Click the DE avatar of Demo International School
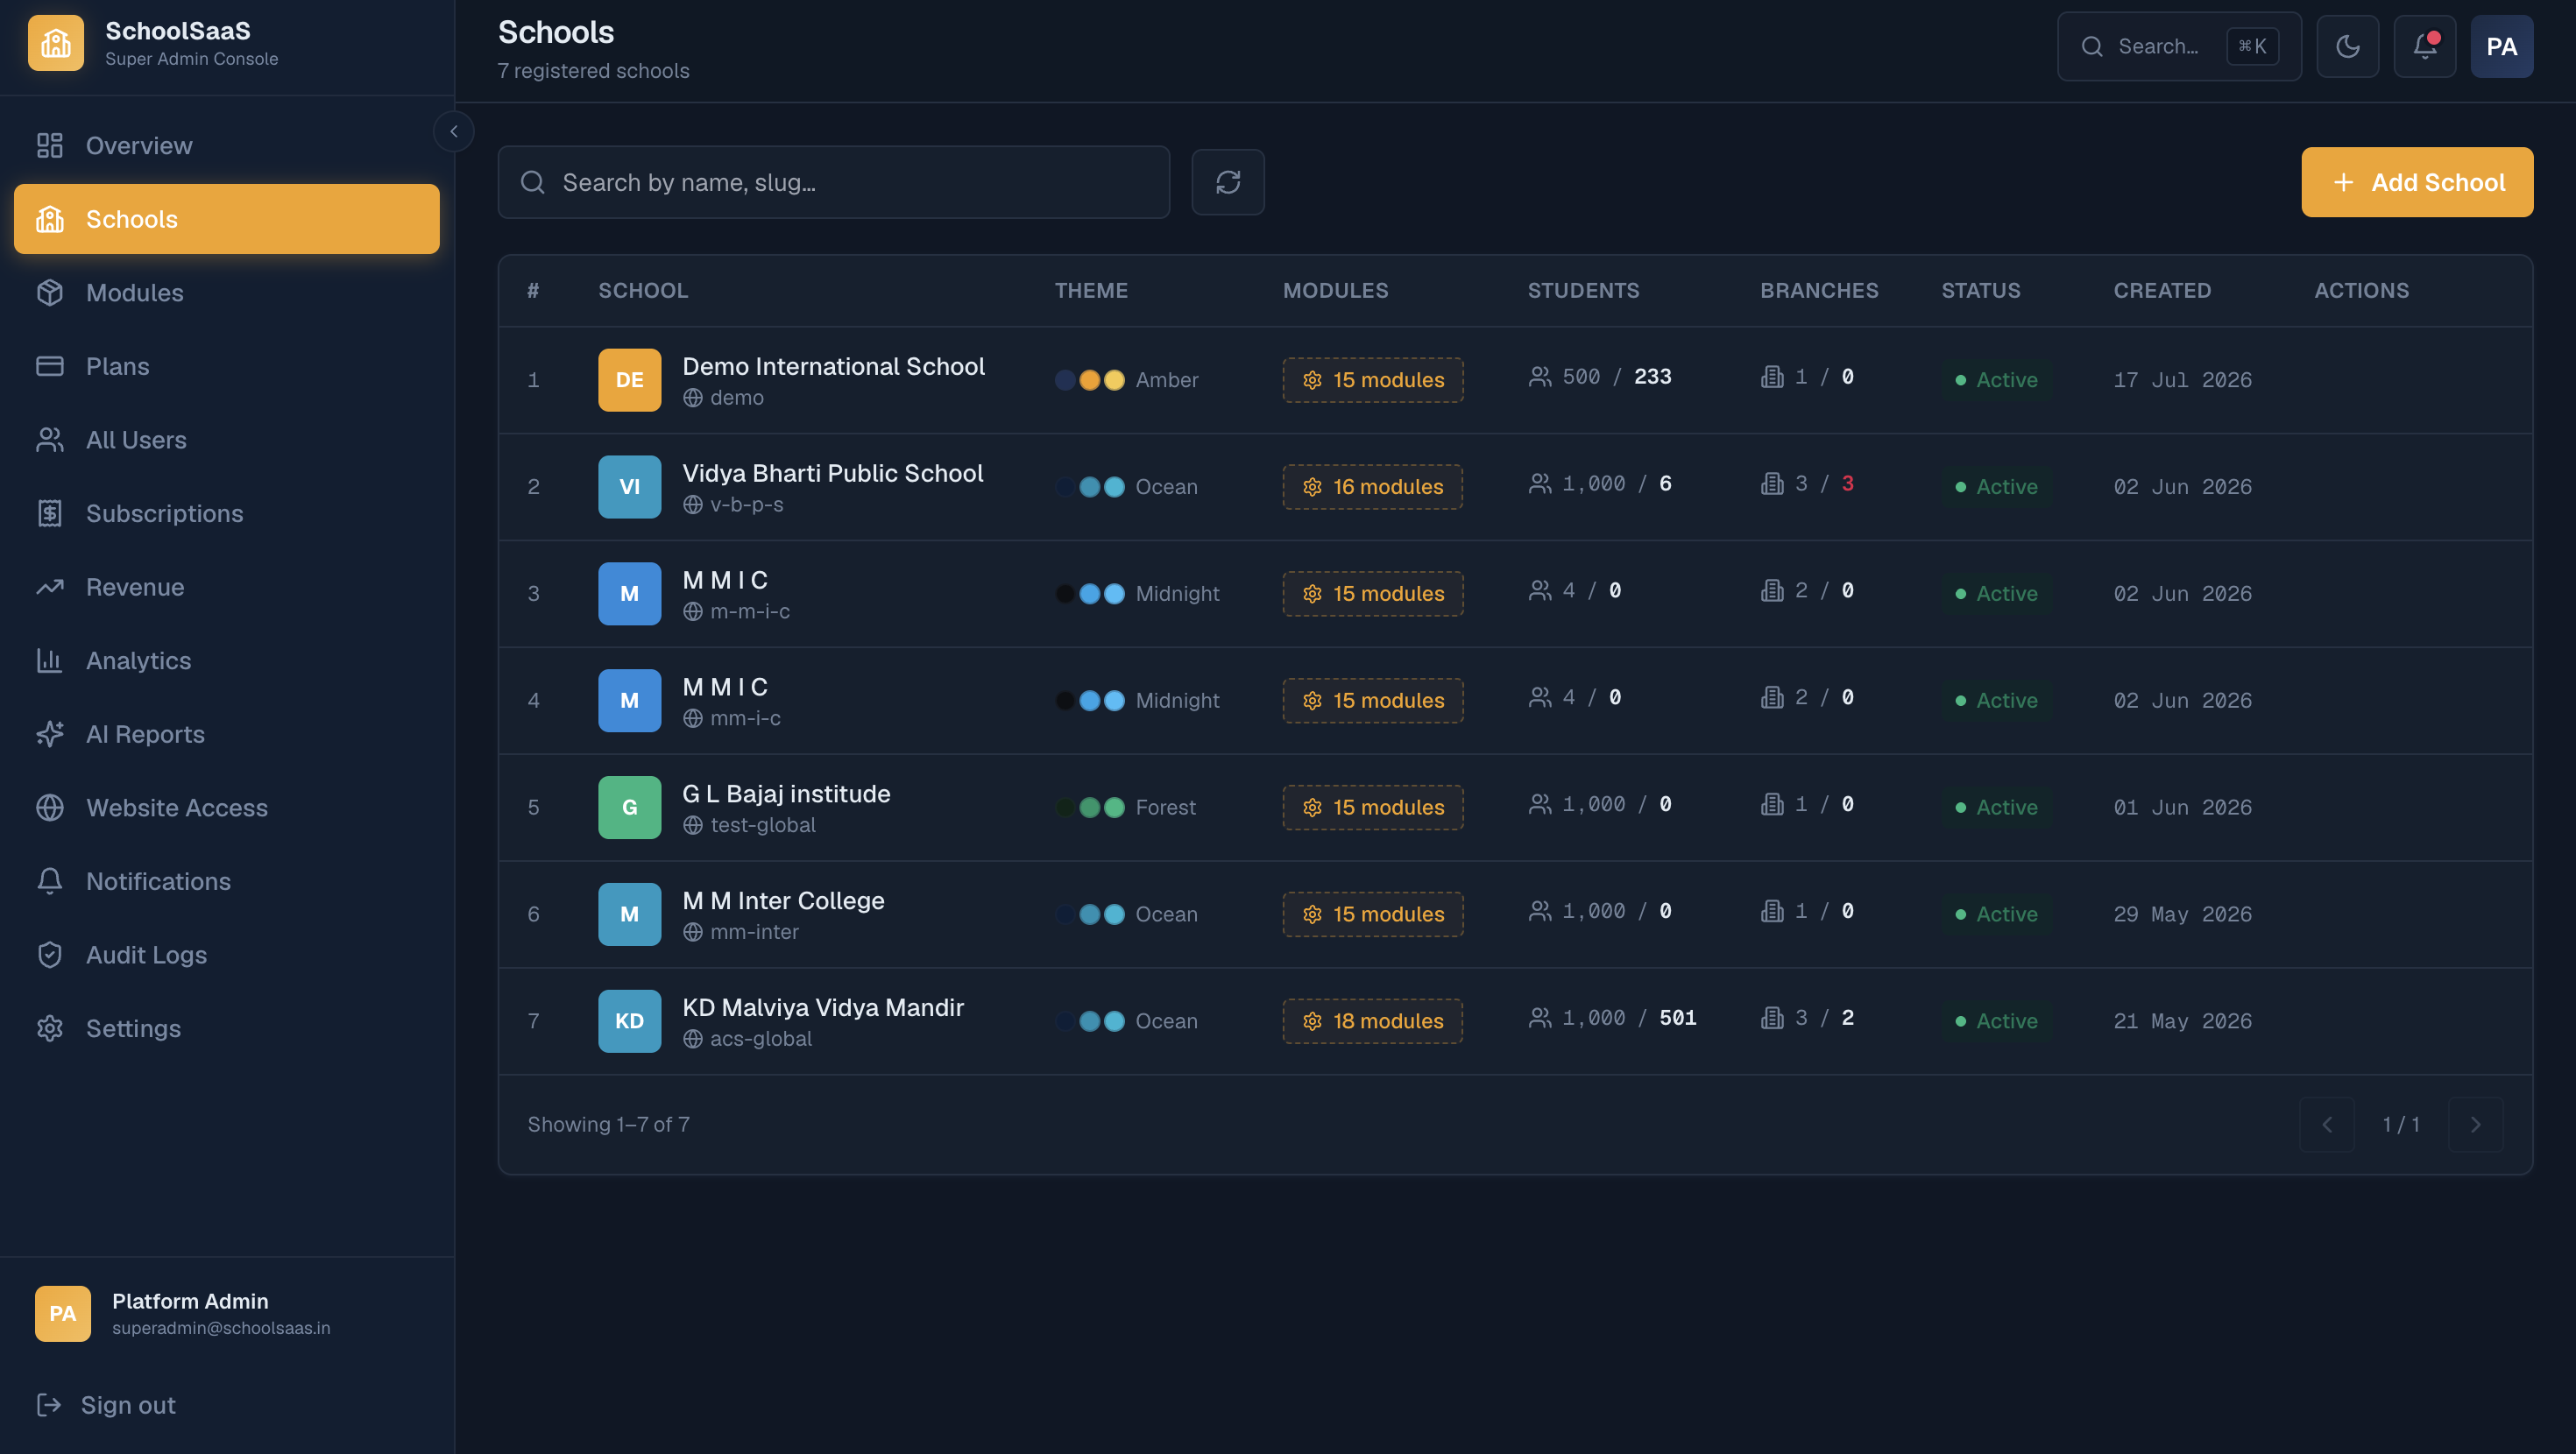The image size is (2576, 1454). (x=630, y=380)
